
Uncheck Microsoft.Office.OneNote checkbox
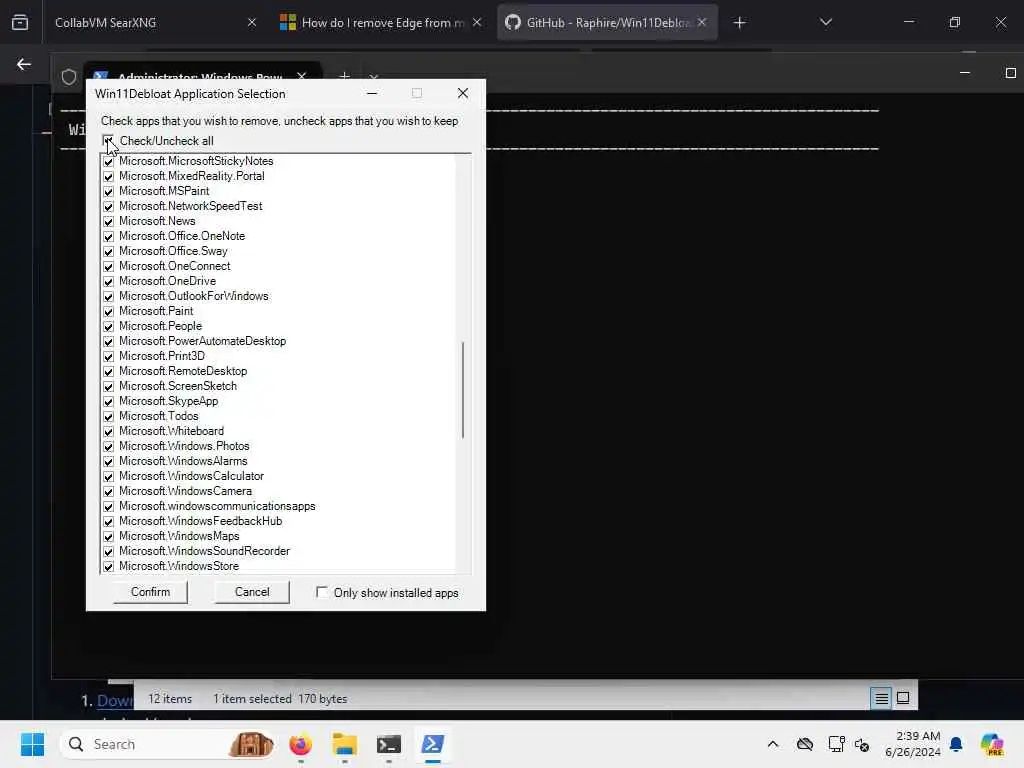coord(108,236)
